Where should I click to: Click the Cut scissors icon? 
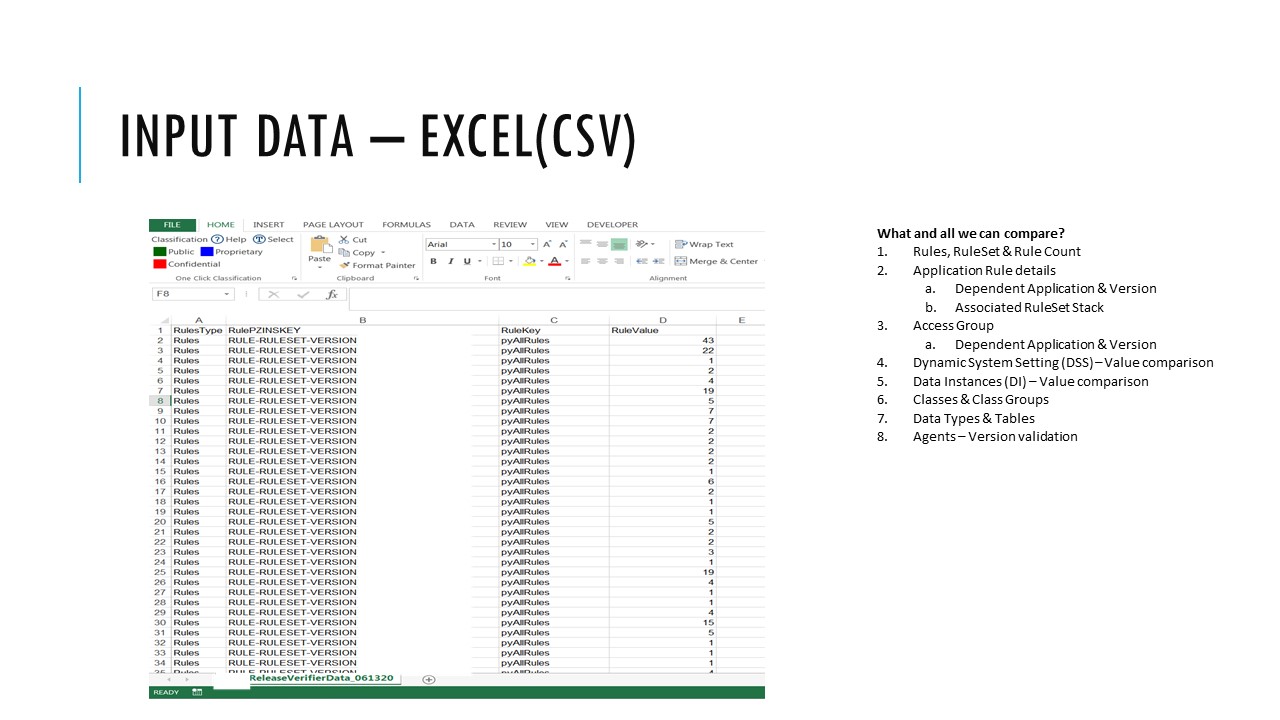pos(344,240)
